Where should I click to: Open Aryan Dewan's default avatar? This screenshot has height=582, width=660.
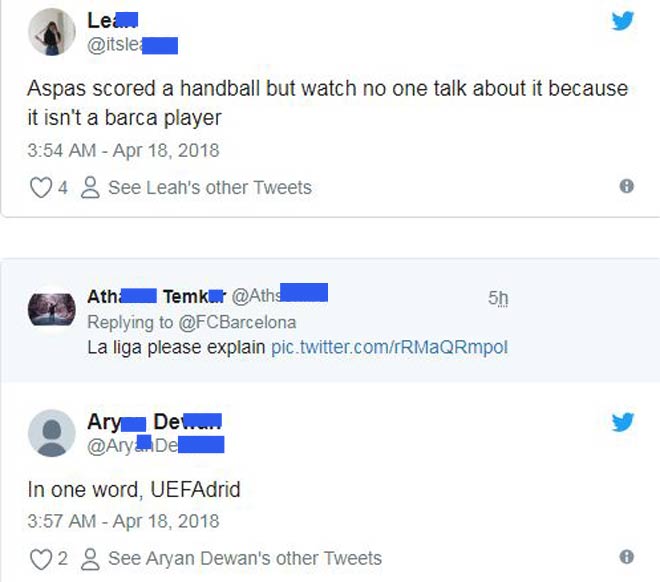tap(52, 434)
